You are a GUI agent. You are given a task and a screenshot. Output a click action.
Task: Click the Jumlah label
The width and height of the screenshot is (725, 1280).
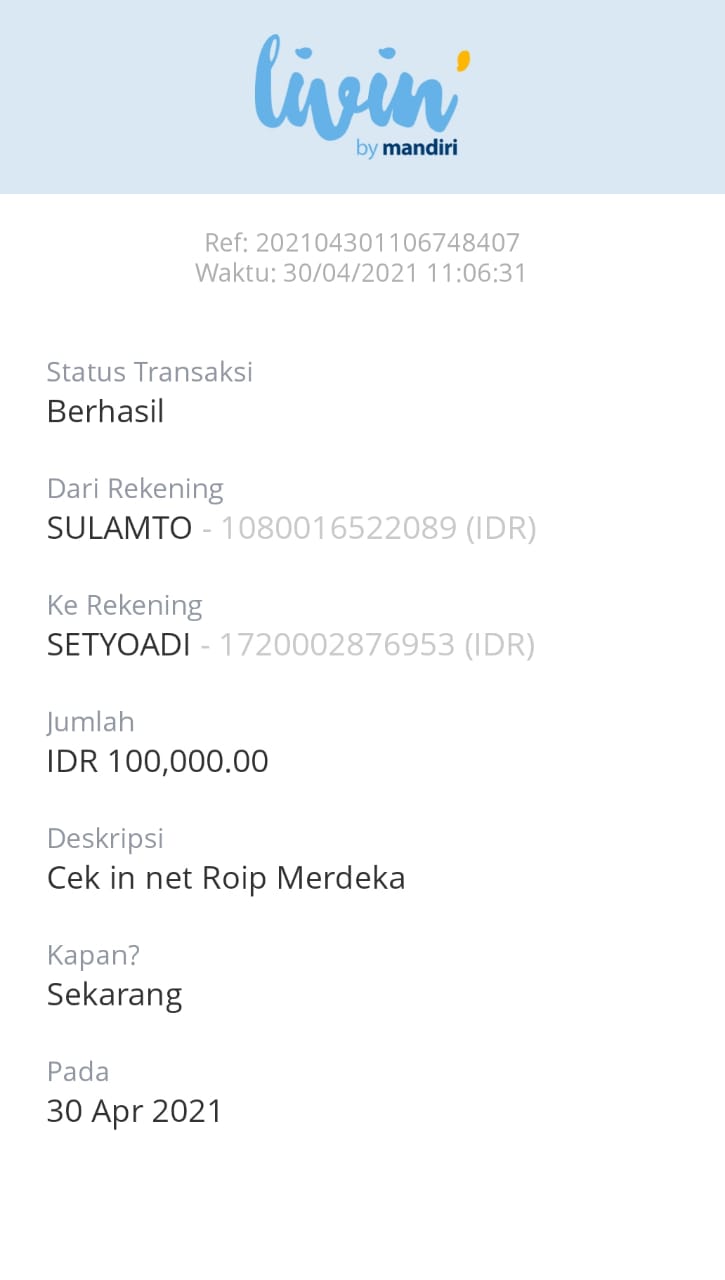point(90,721)
